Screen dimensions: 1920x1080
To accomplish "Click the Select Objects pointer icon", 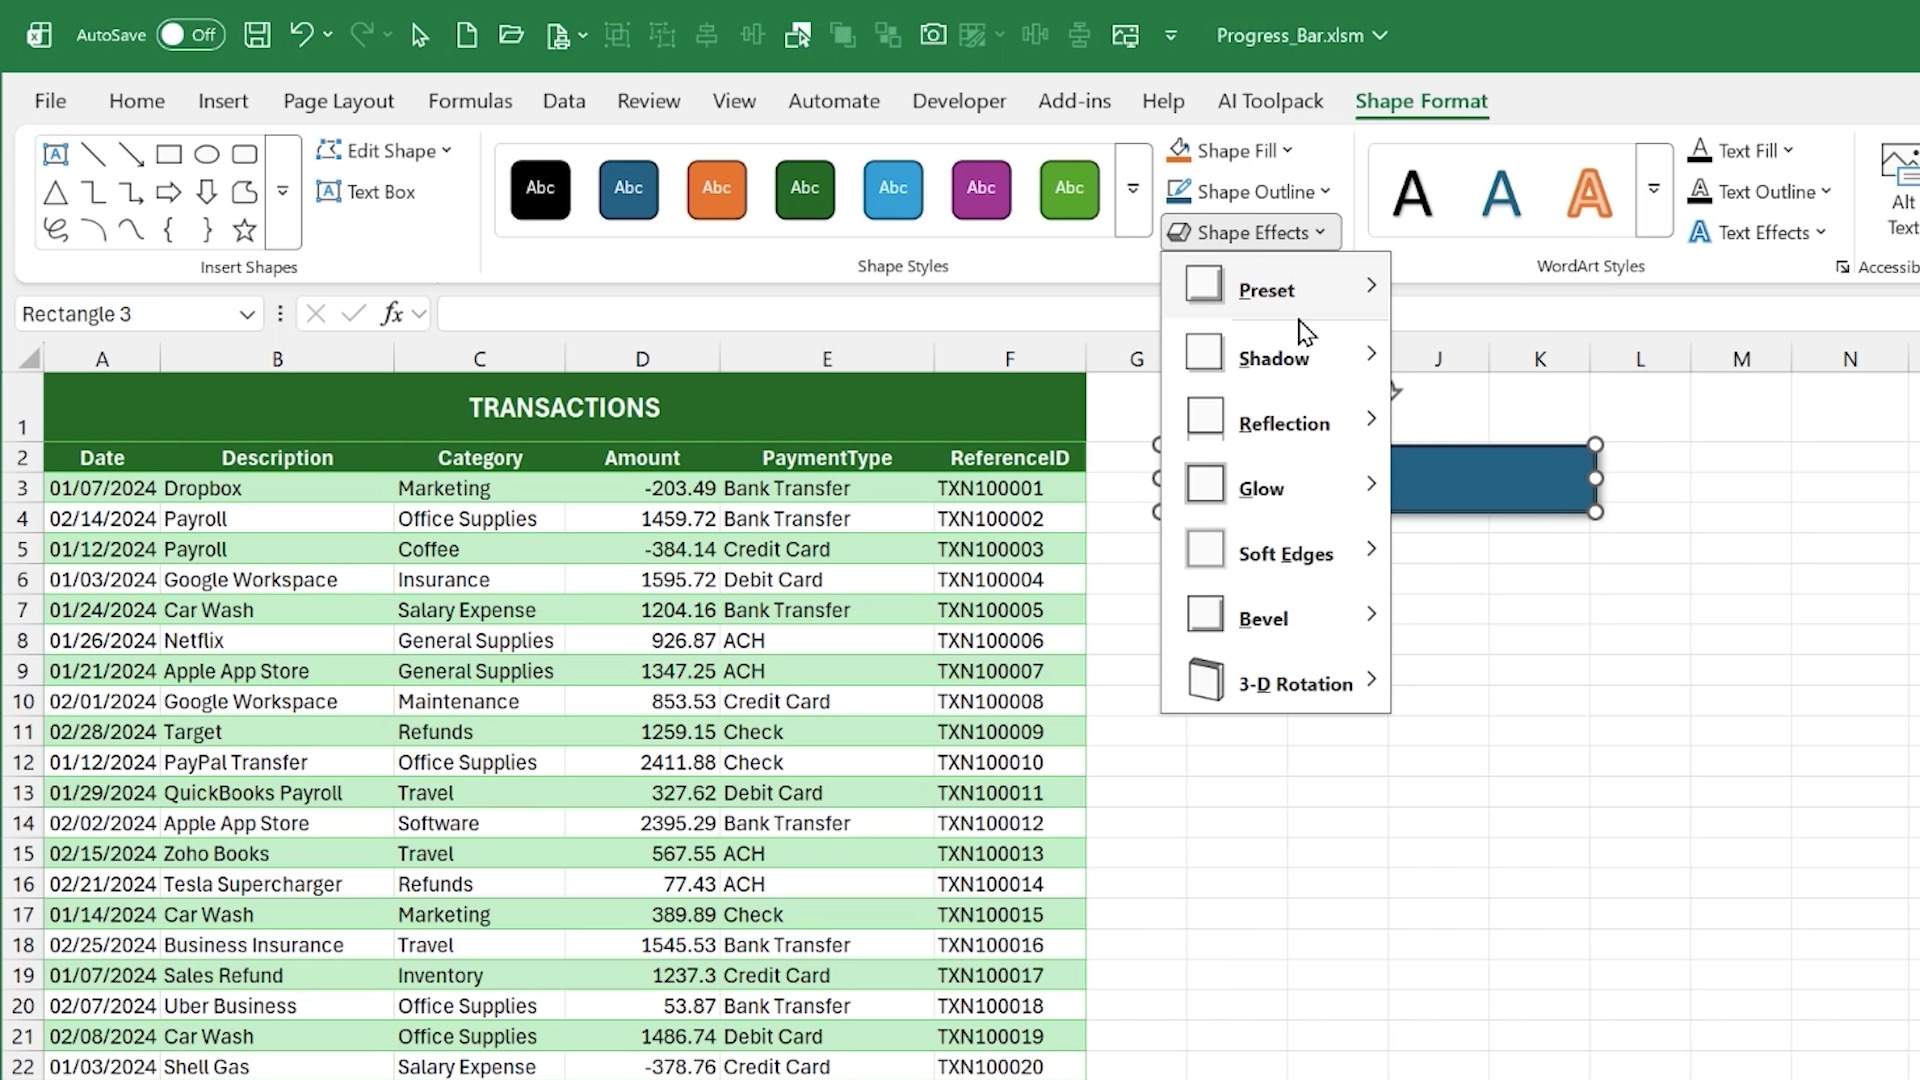I will 420,35.
